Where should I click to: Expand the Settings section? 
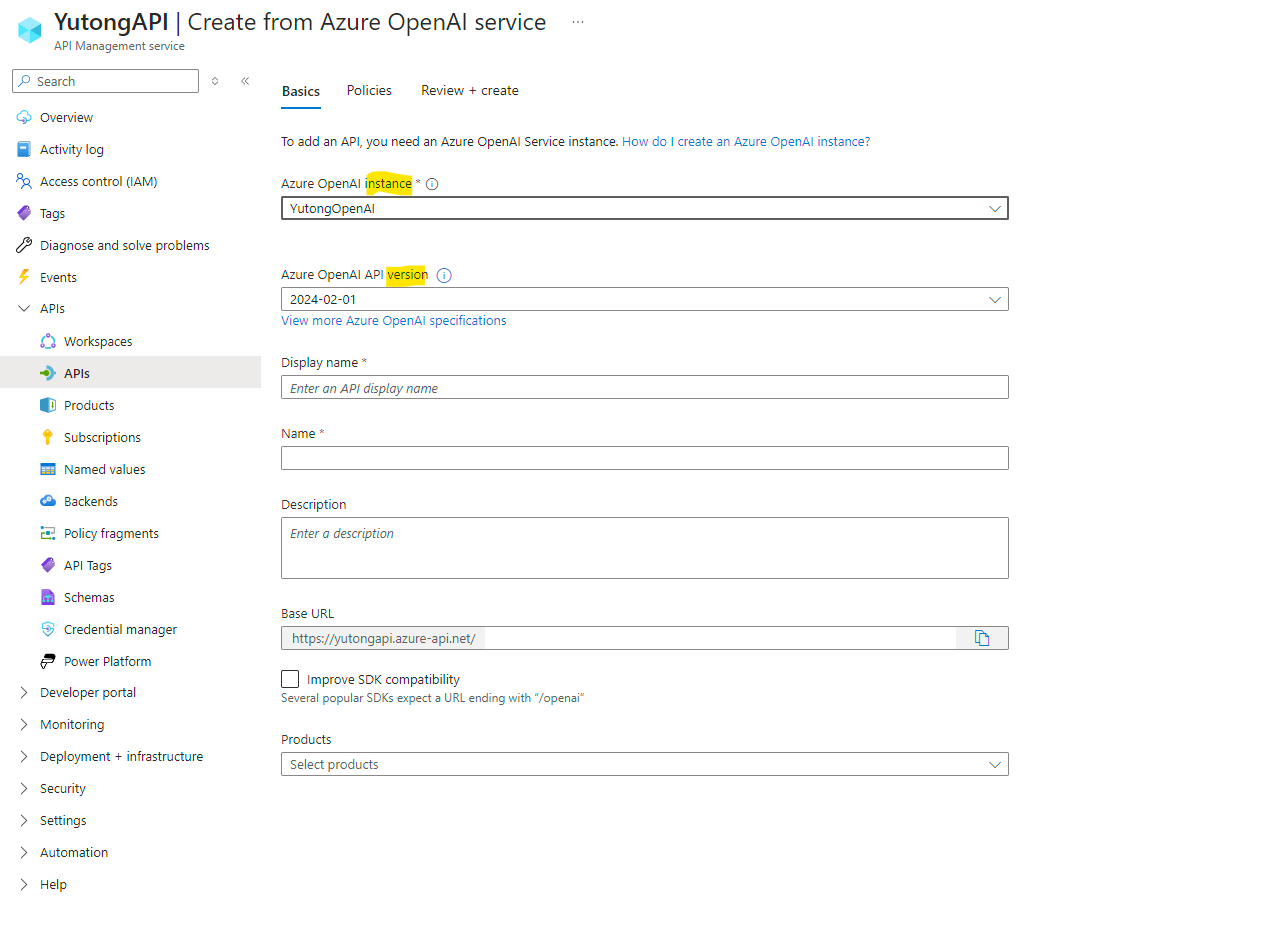click(x=24, y=820)
